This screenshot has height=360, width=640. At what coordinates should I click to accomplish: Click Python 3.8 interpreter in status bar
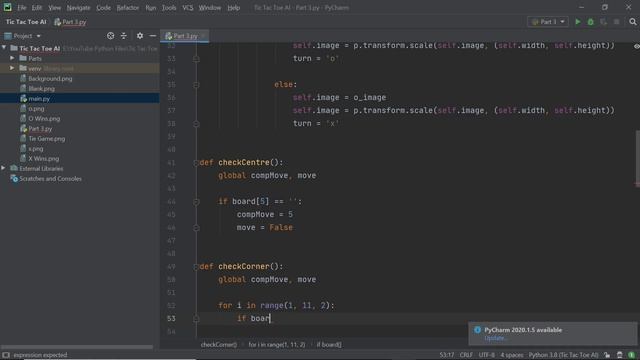click(563, 355)
